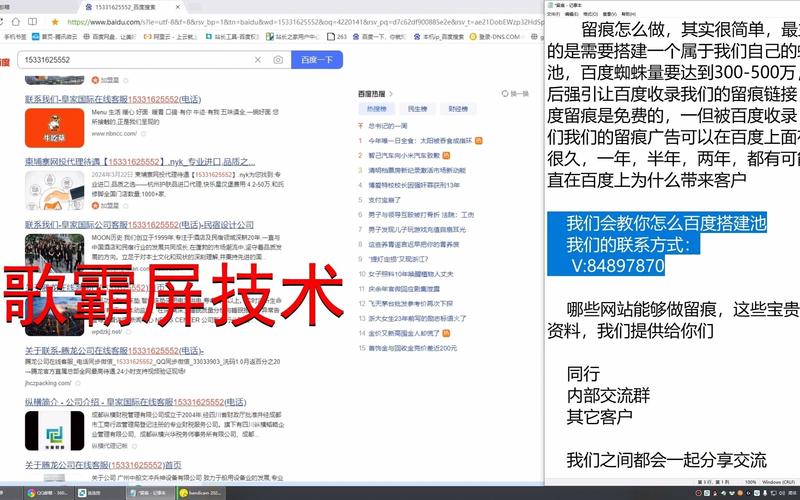Open result 纵横简介 - 公司介绍 - 皇家国际在线客服
Viewport: 800px width, 500px height.
click(x=136, y=402)
